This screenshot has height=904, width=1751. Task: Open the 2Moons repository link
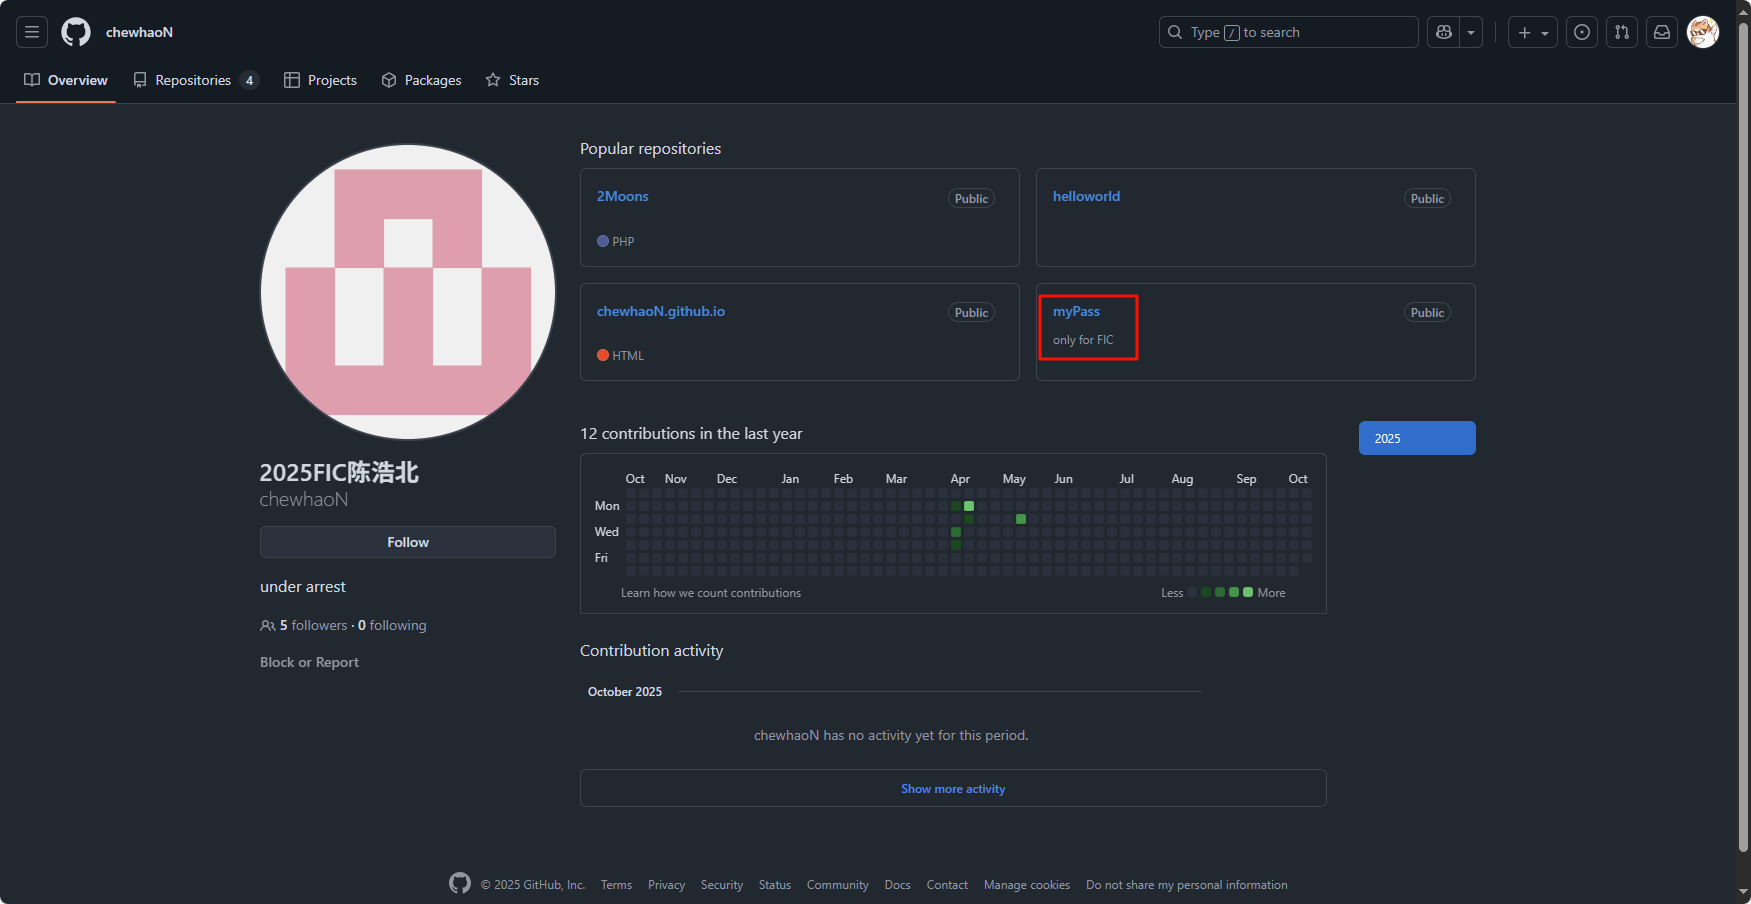(x=622, y=196)
